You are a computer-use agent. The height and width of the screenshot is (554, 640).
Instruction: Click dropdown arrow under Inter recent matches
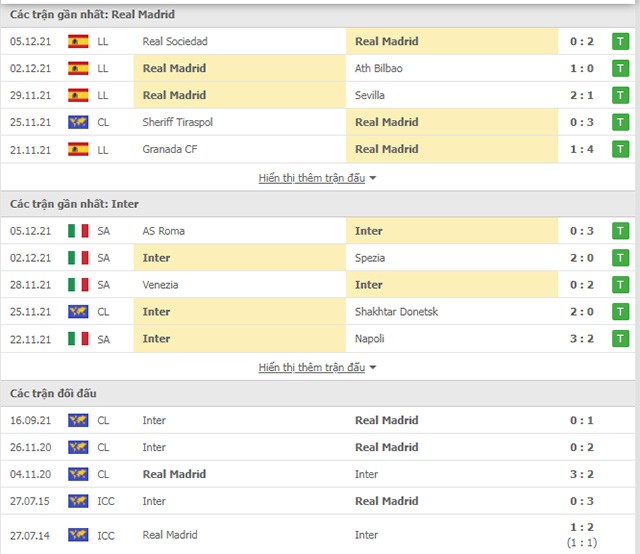372,367
